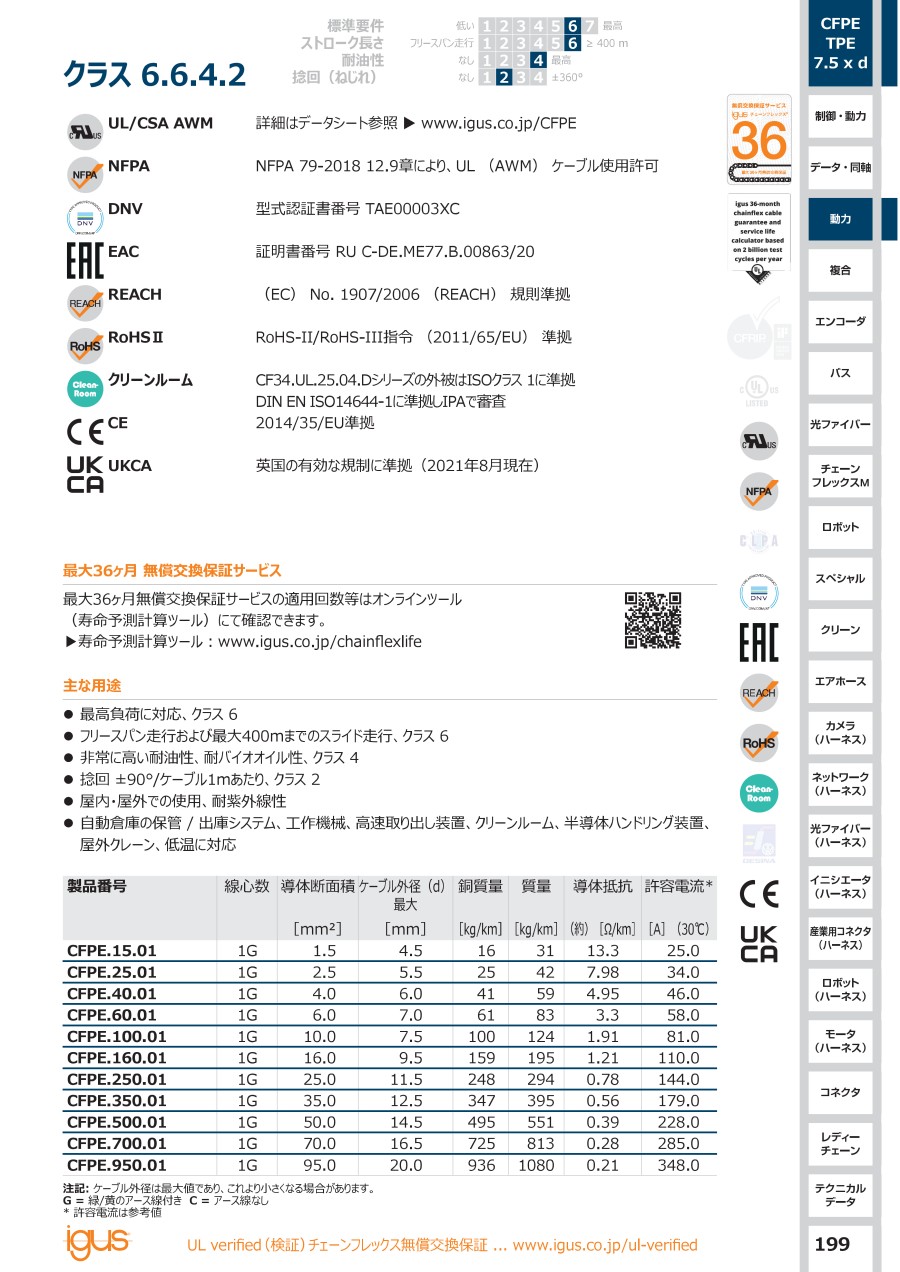The width and height of the screenshot is (900, 1272).
Task: Click the large EAC mark at left
Action: [x=84, y=260]
